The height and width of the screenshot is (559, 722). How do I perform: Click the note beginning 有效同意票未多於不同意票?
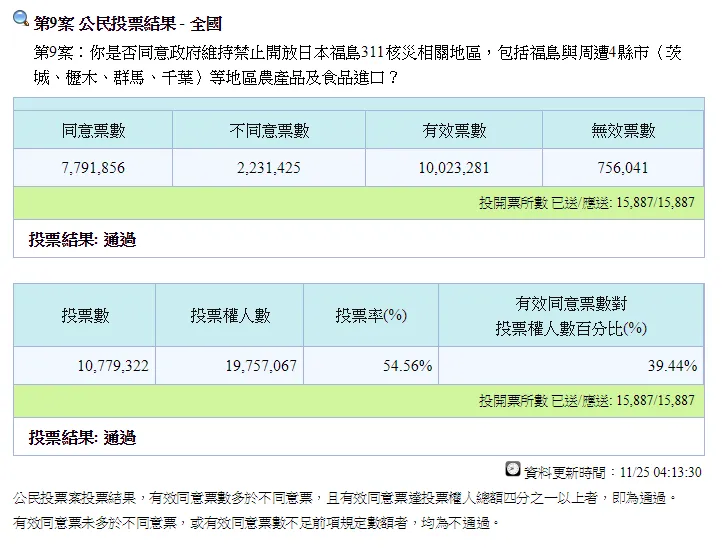256,523
